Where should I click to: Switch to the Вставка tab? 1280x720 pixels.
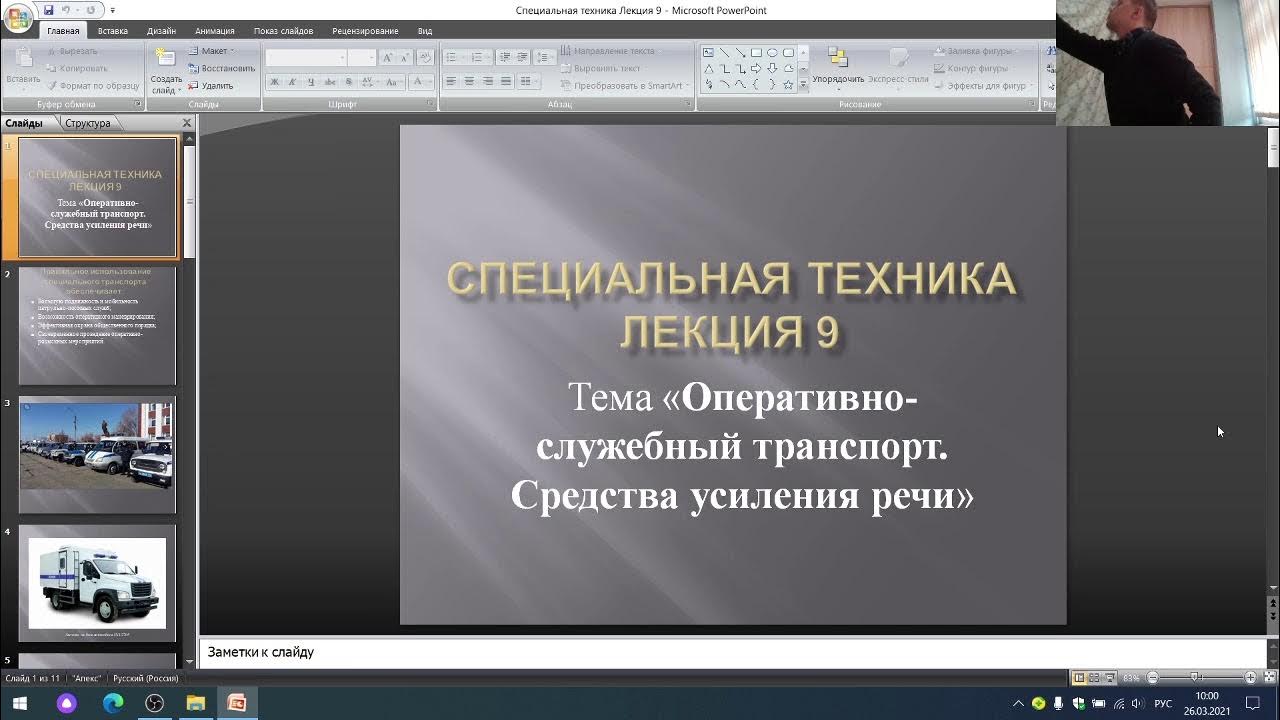click(113, 31)
